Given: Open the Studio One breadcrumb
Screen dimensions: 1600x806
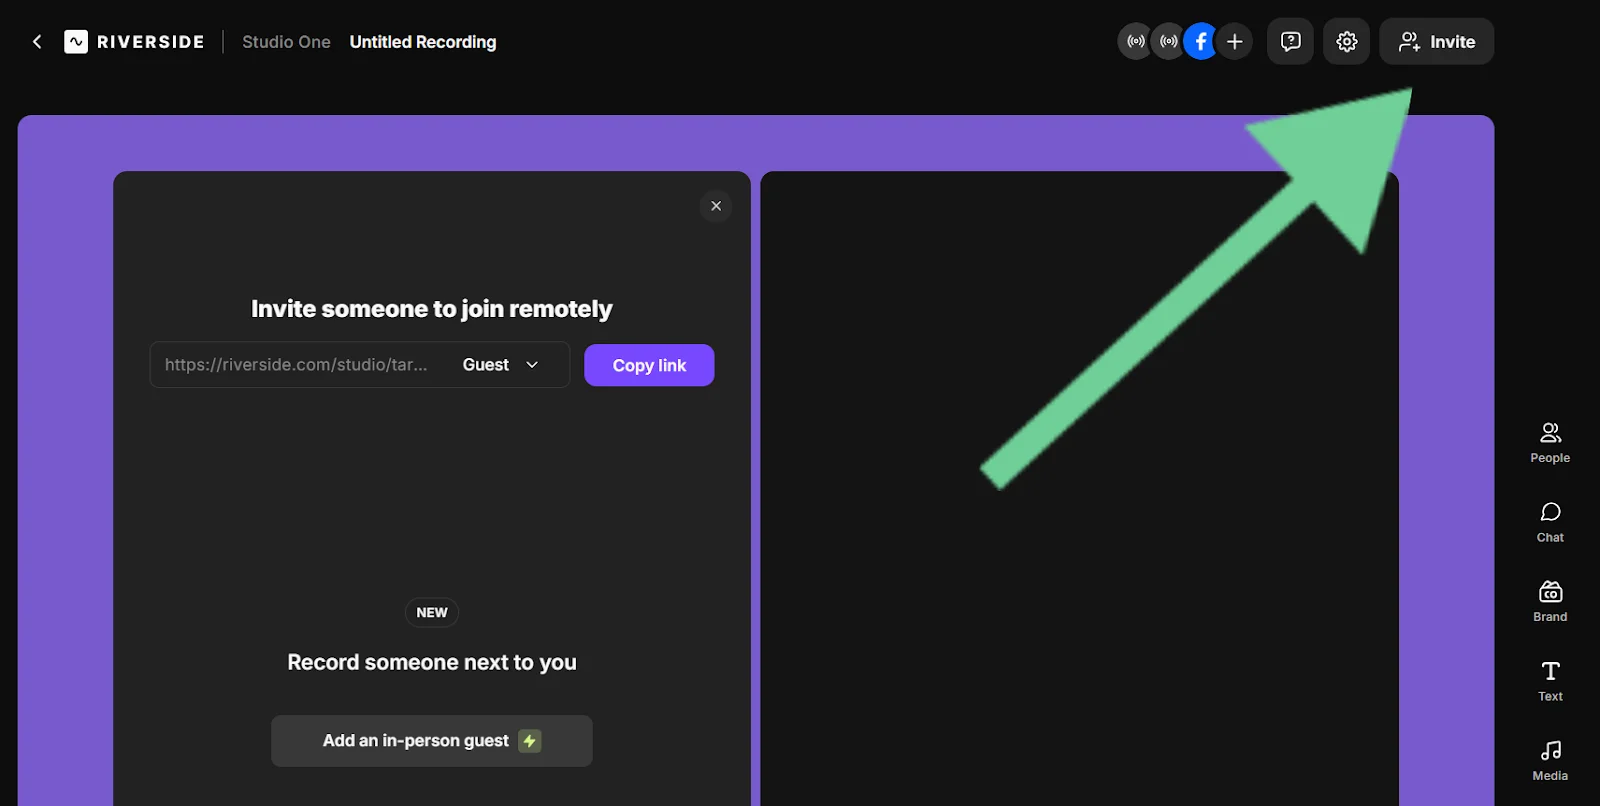Looking at the screenshot, I should (x=286, y=42).
